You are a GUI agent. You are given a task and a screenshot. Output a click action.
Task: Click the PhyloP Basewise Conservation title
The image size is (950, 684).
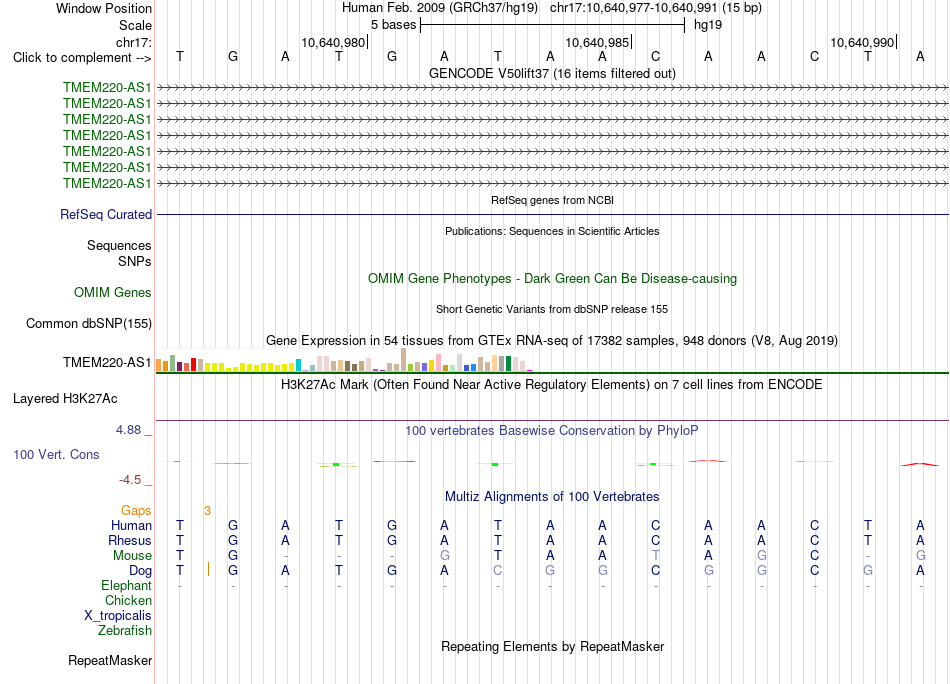552,431
